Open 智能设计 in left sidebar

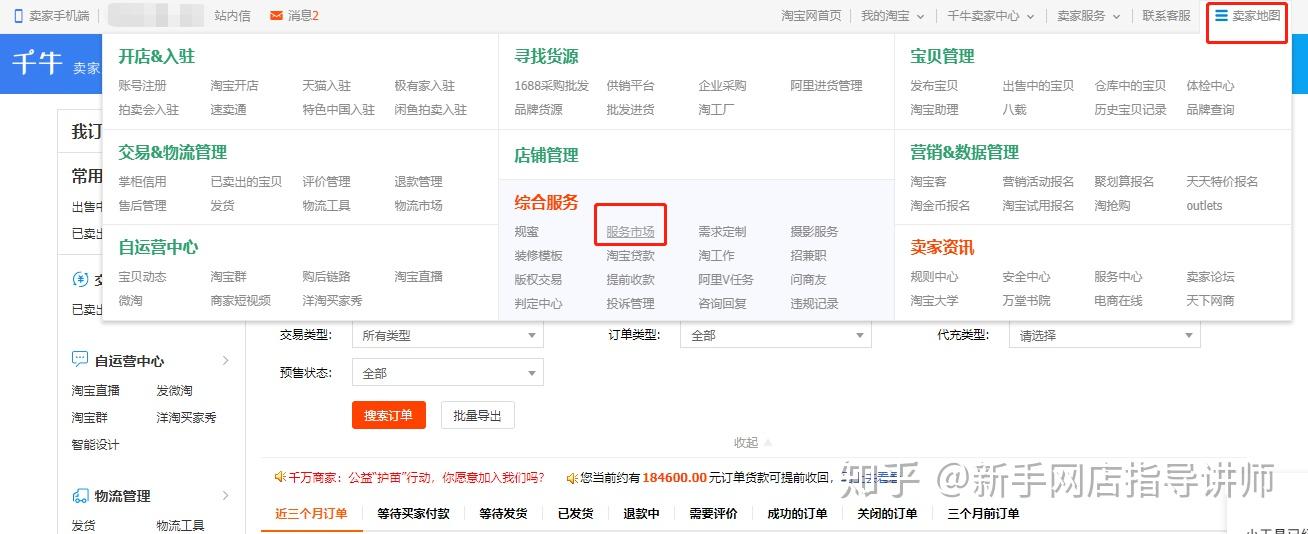(95, 445)
